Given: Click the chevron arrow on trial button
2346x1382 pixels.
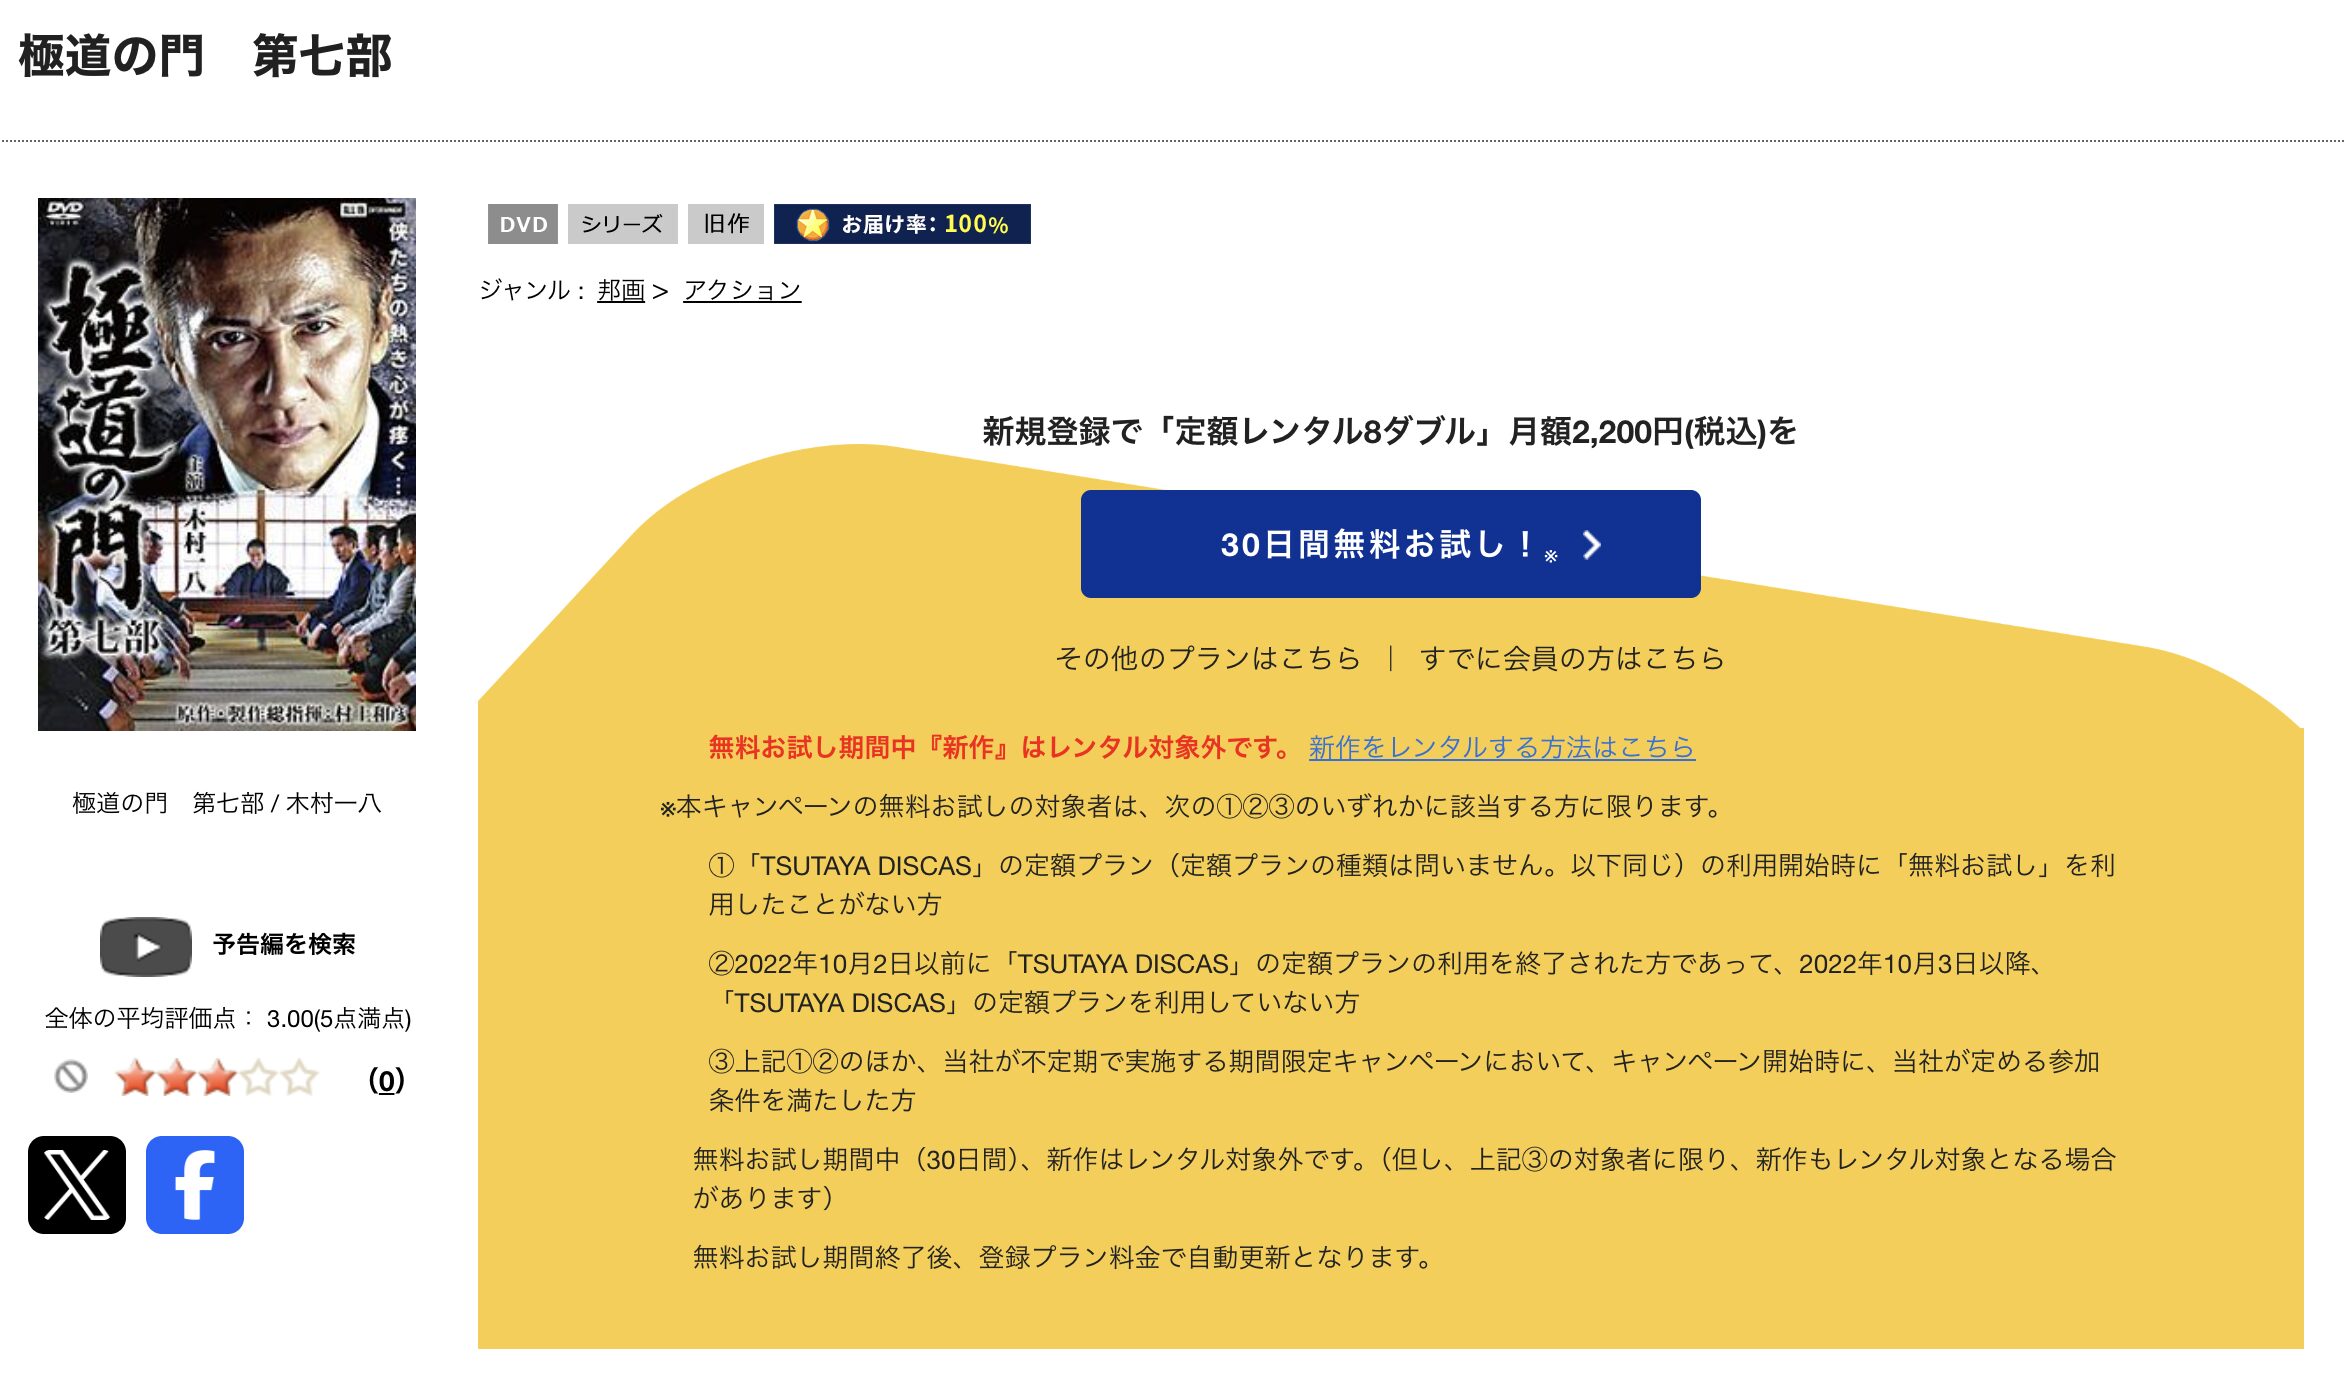Looking at the screenshot, I should click(1591, 545).
